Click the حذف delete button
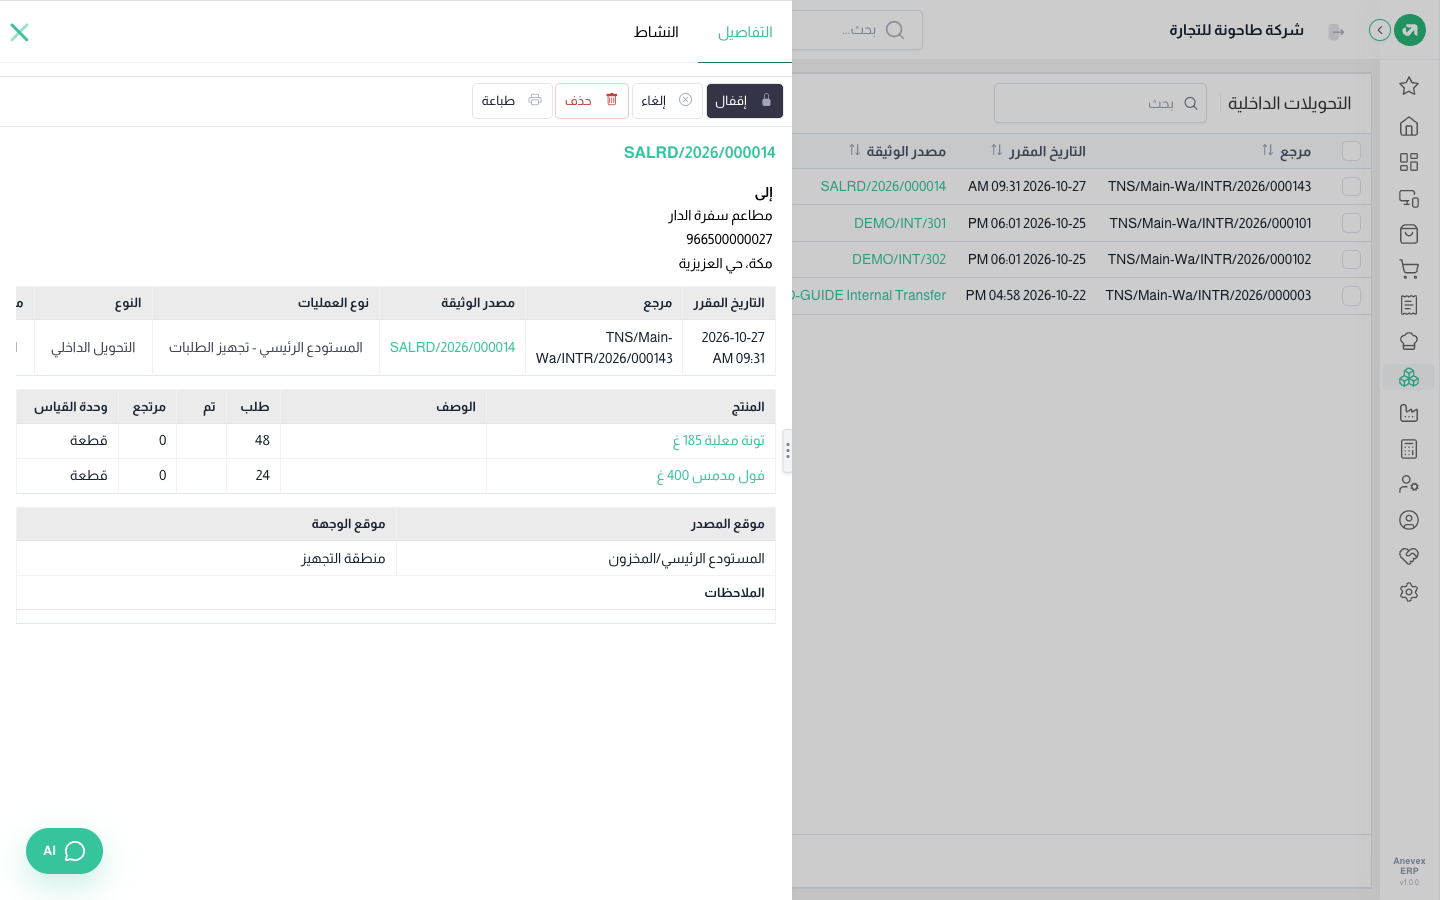Screen dimensions: 1440x900 tap(592, 101)
